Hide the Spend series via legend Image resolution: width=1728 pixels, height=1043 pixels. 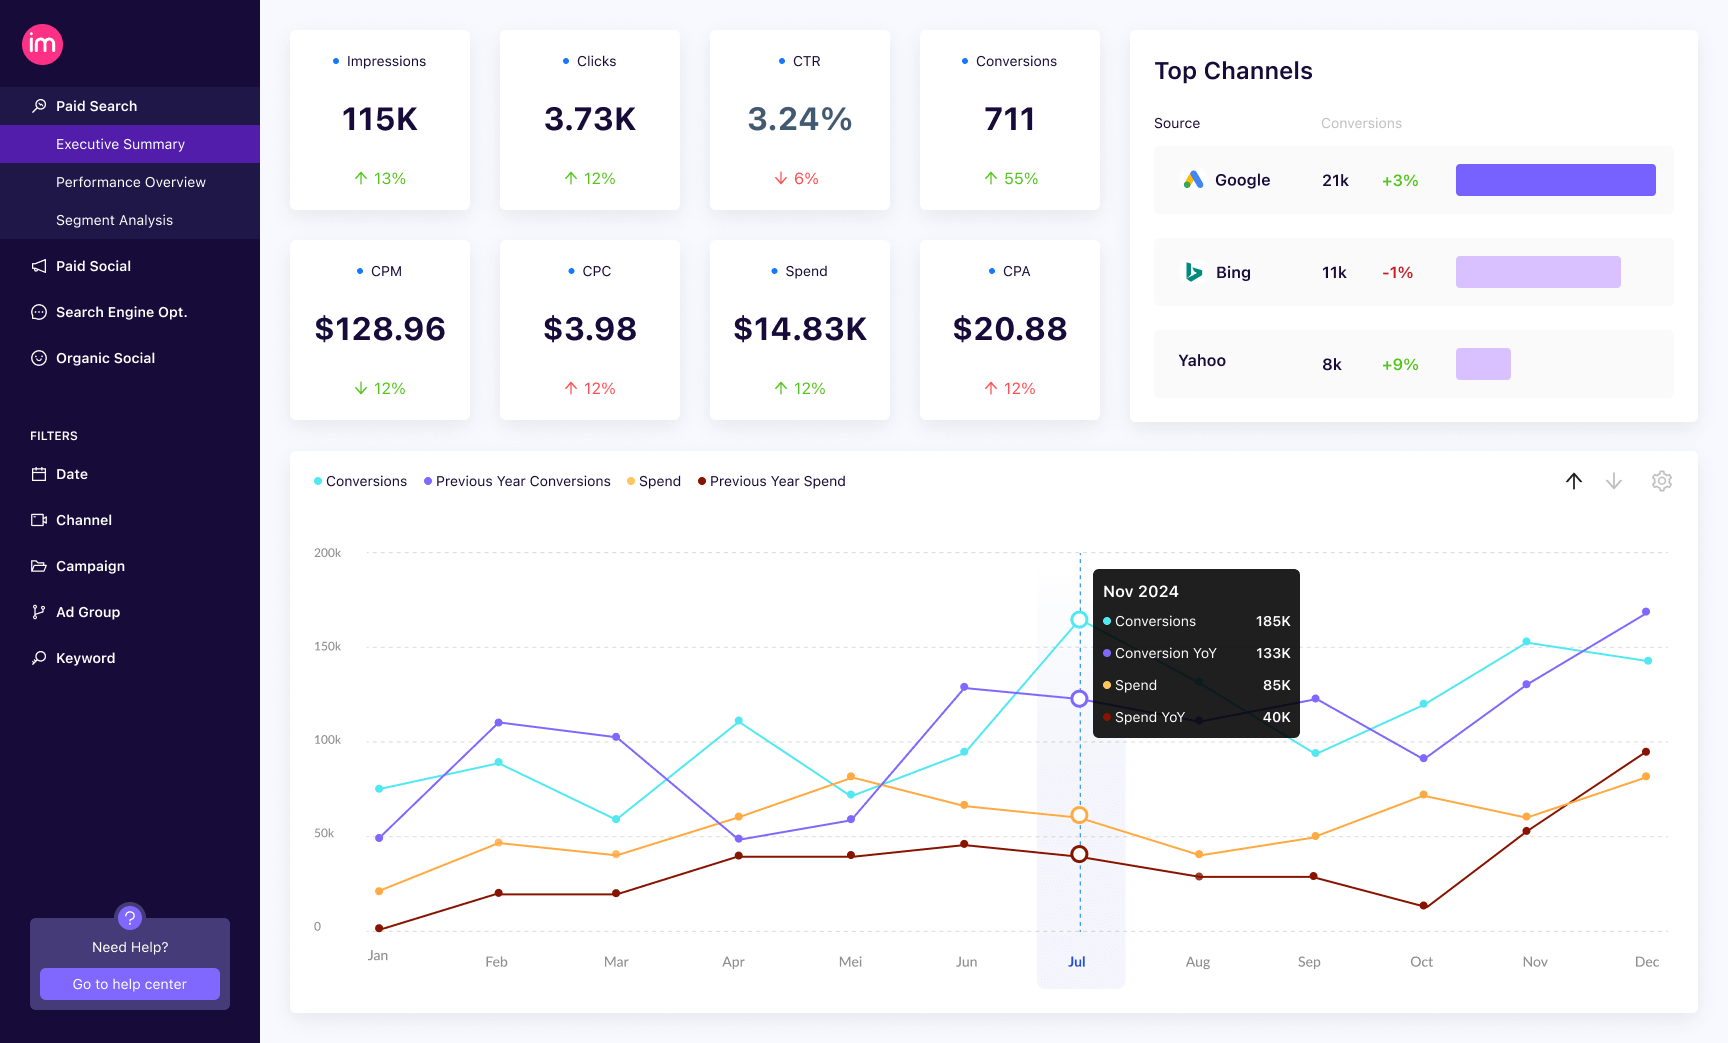[x=654, y=481]
